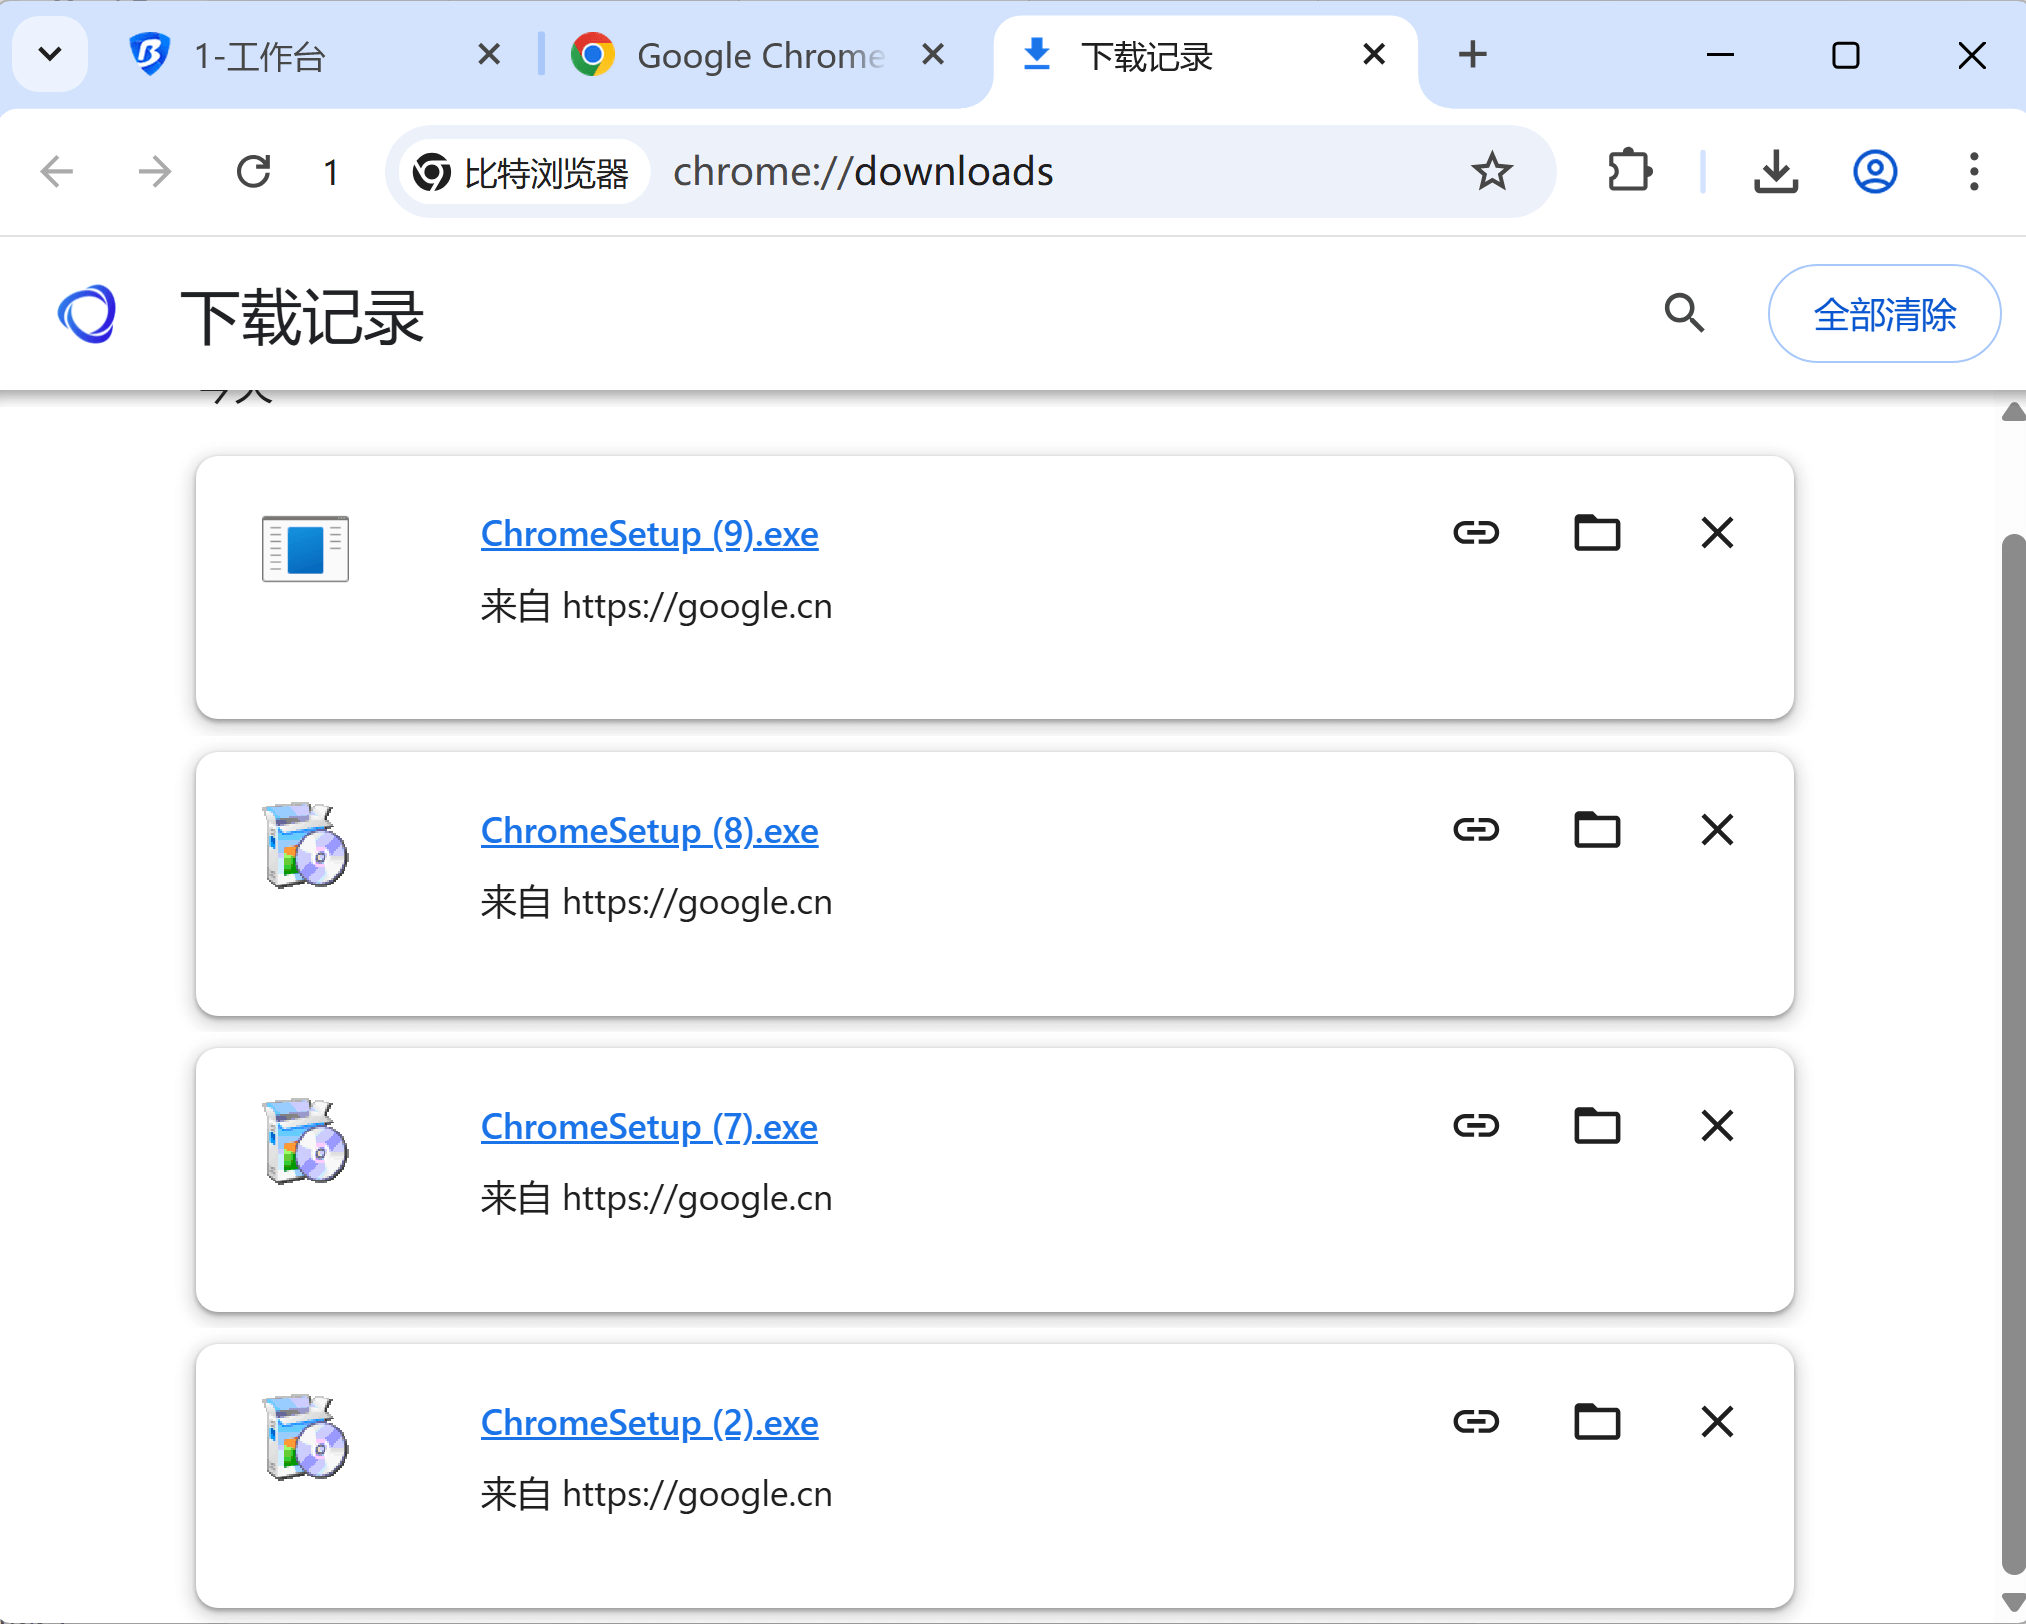Image resolution: width=2026 pixels, height=1624 pixels.
Task: Click the scrollbar down arrow
Action: [2013, 1603]
